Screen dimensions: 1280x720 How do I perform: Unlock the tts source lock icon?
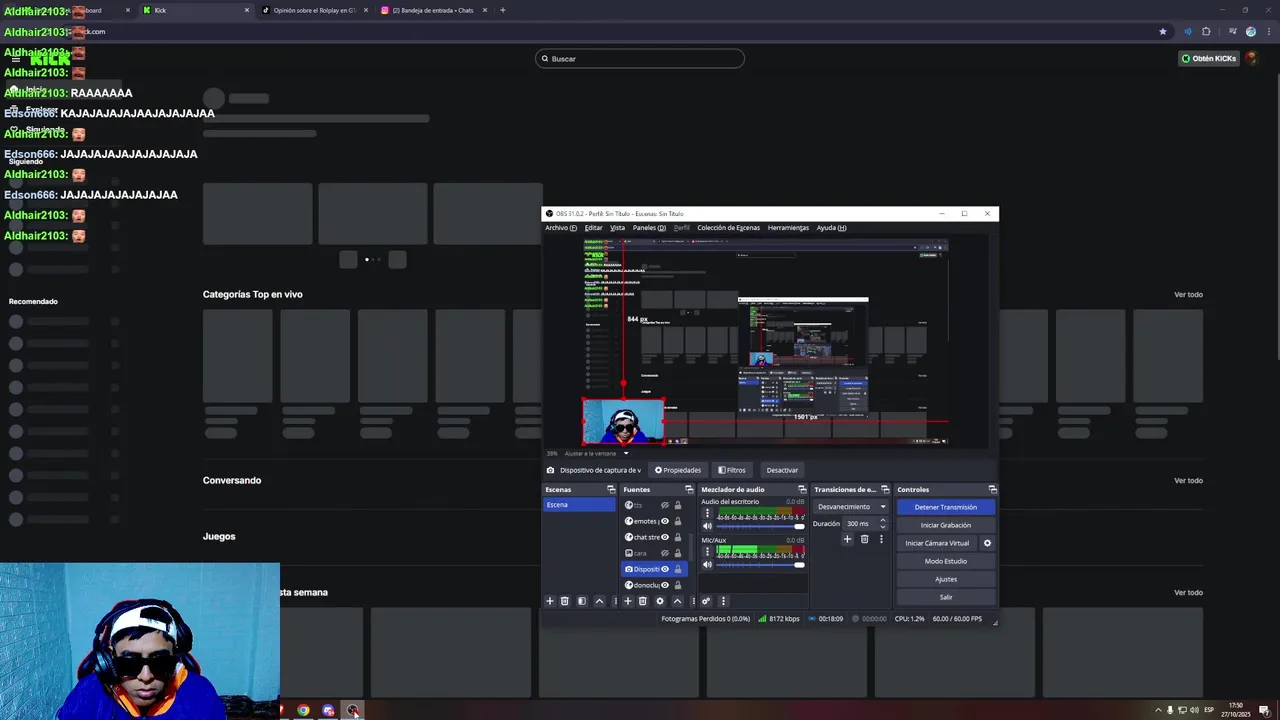pos(678,505)
